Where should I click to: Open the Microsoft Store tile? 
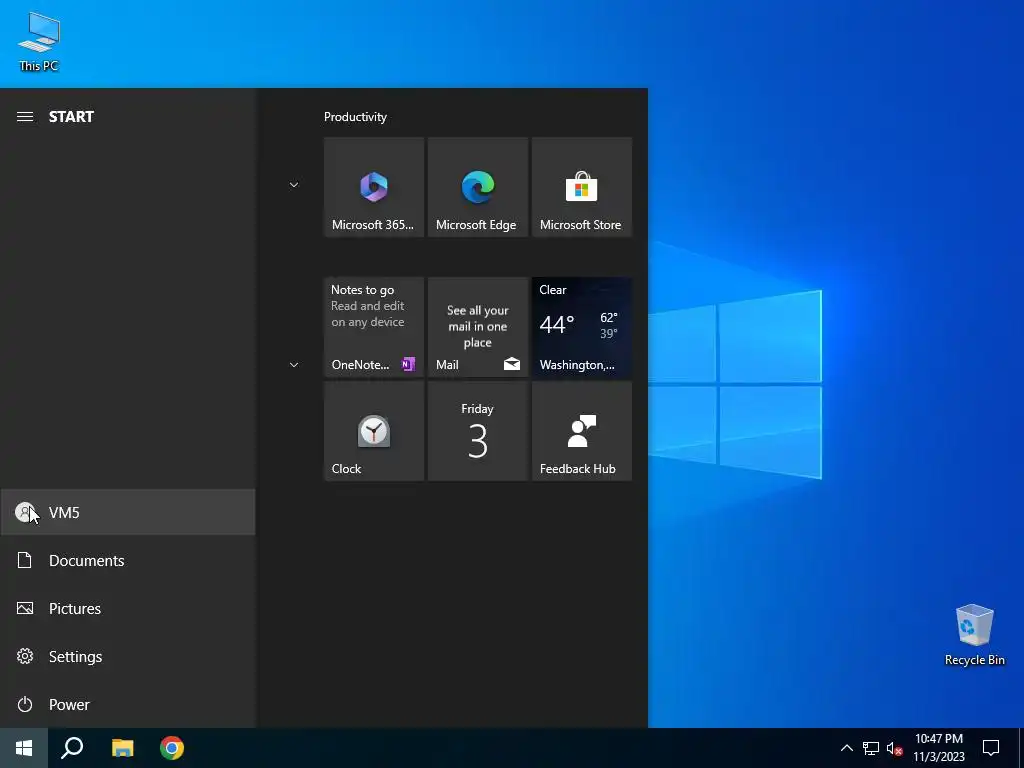(x=581, y=187)
